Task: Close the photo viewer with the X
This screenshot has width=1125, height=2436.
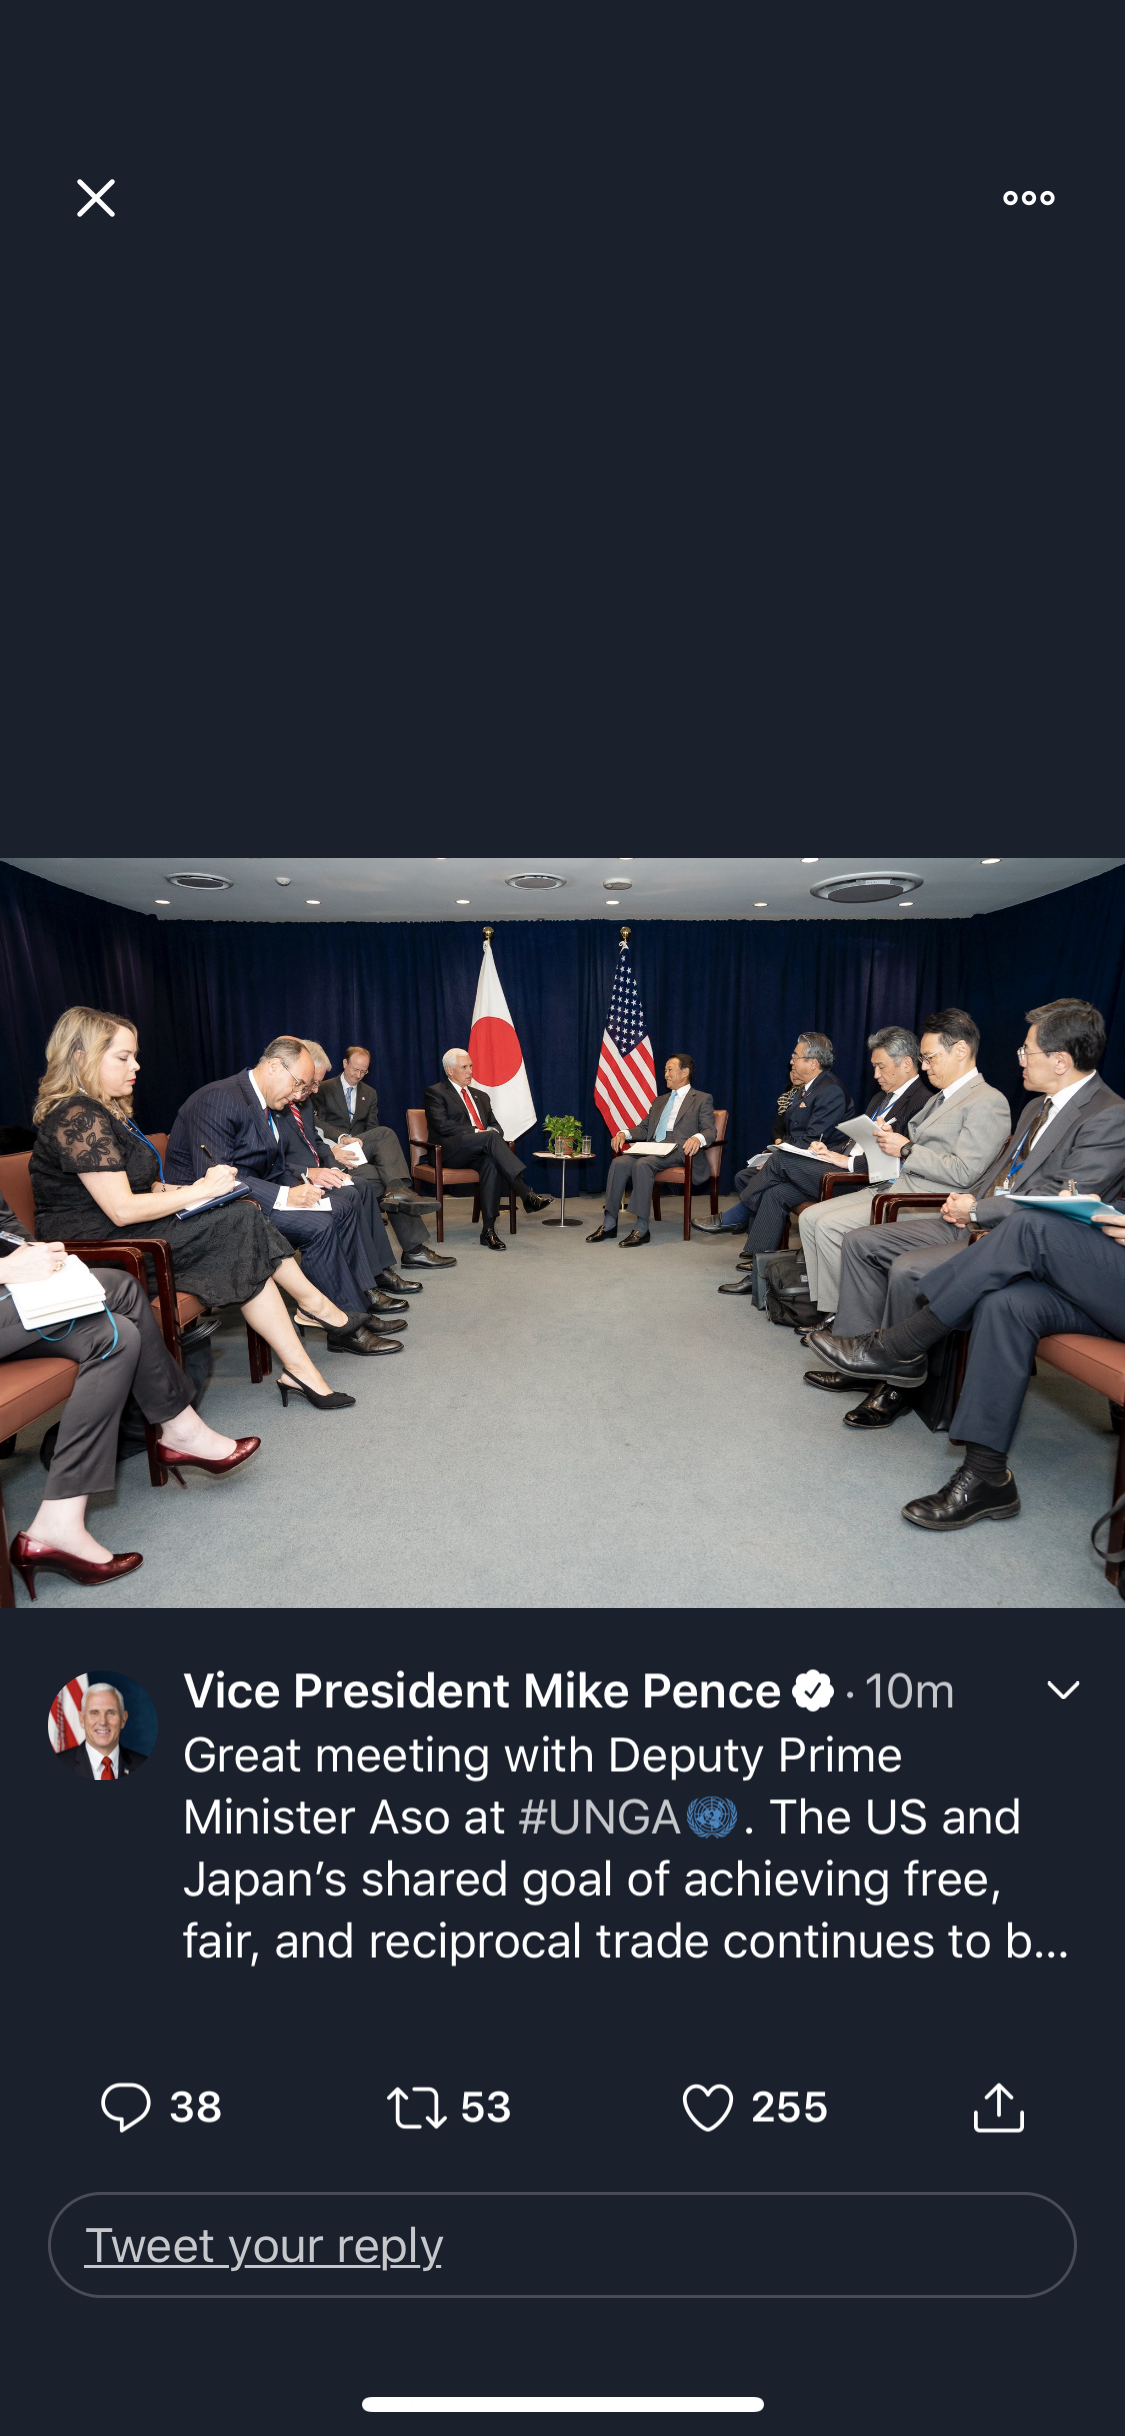Action: (x=96, y=198)
